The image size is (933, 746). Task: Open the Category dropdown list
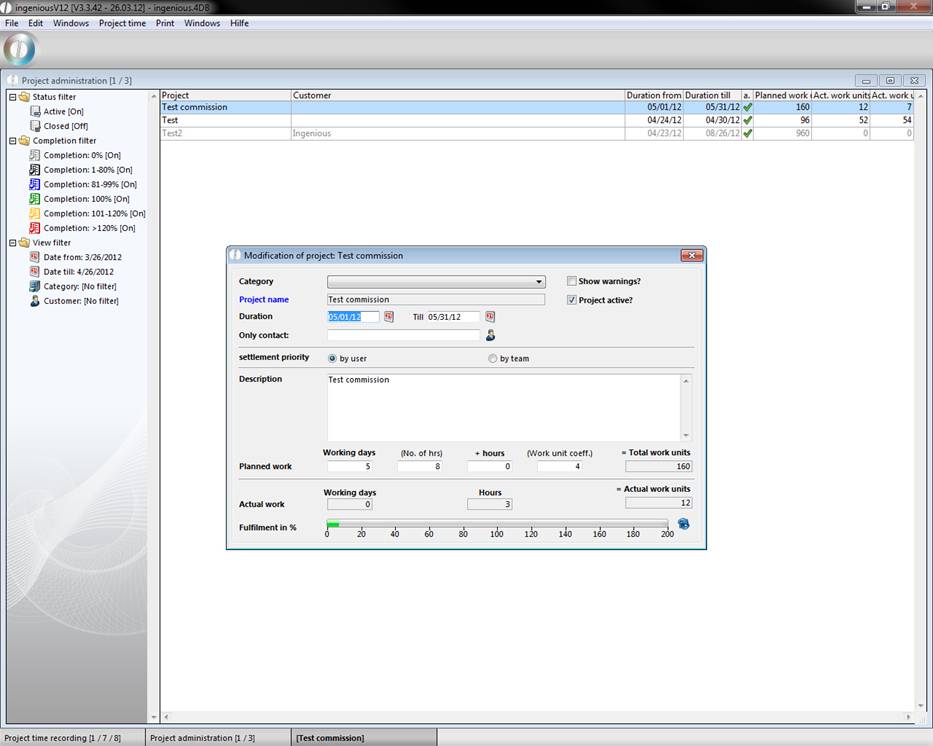point(539,282)
